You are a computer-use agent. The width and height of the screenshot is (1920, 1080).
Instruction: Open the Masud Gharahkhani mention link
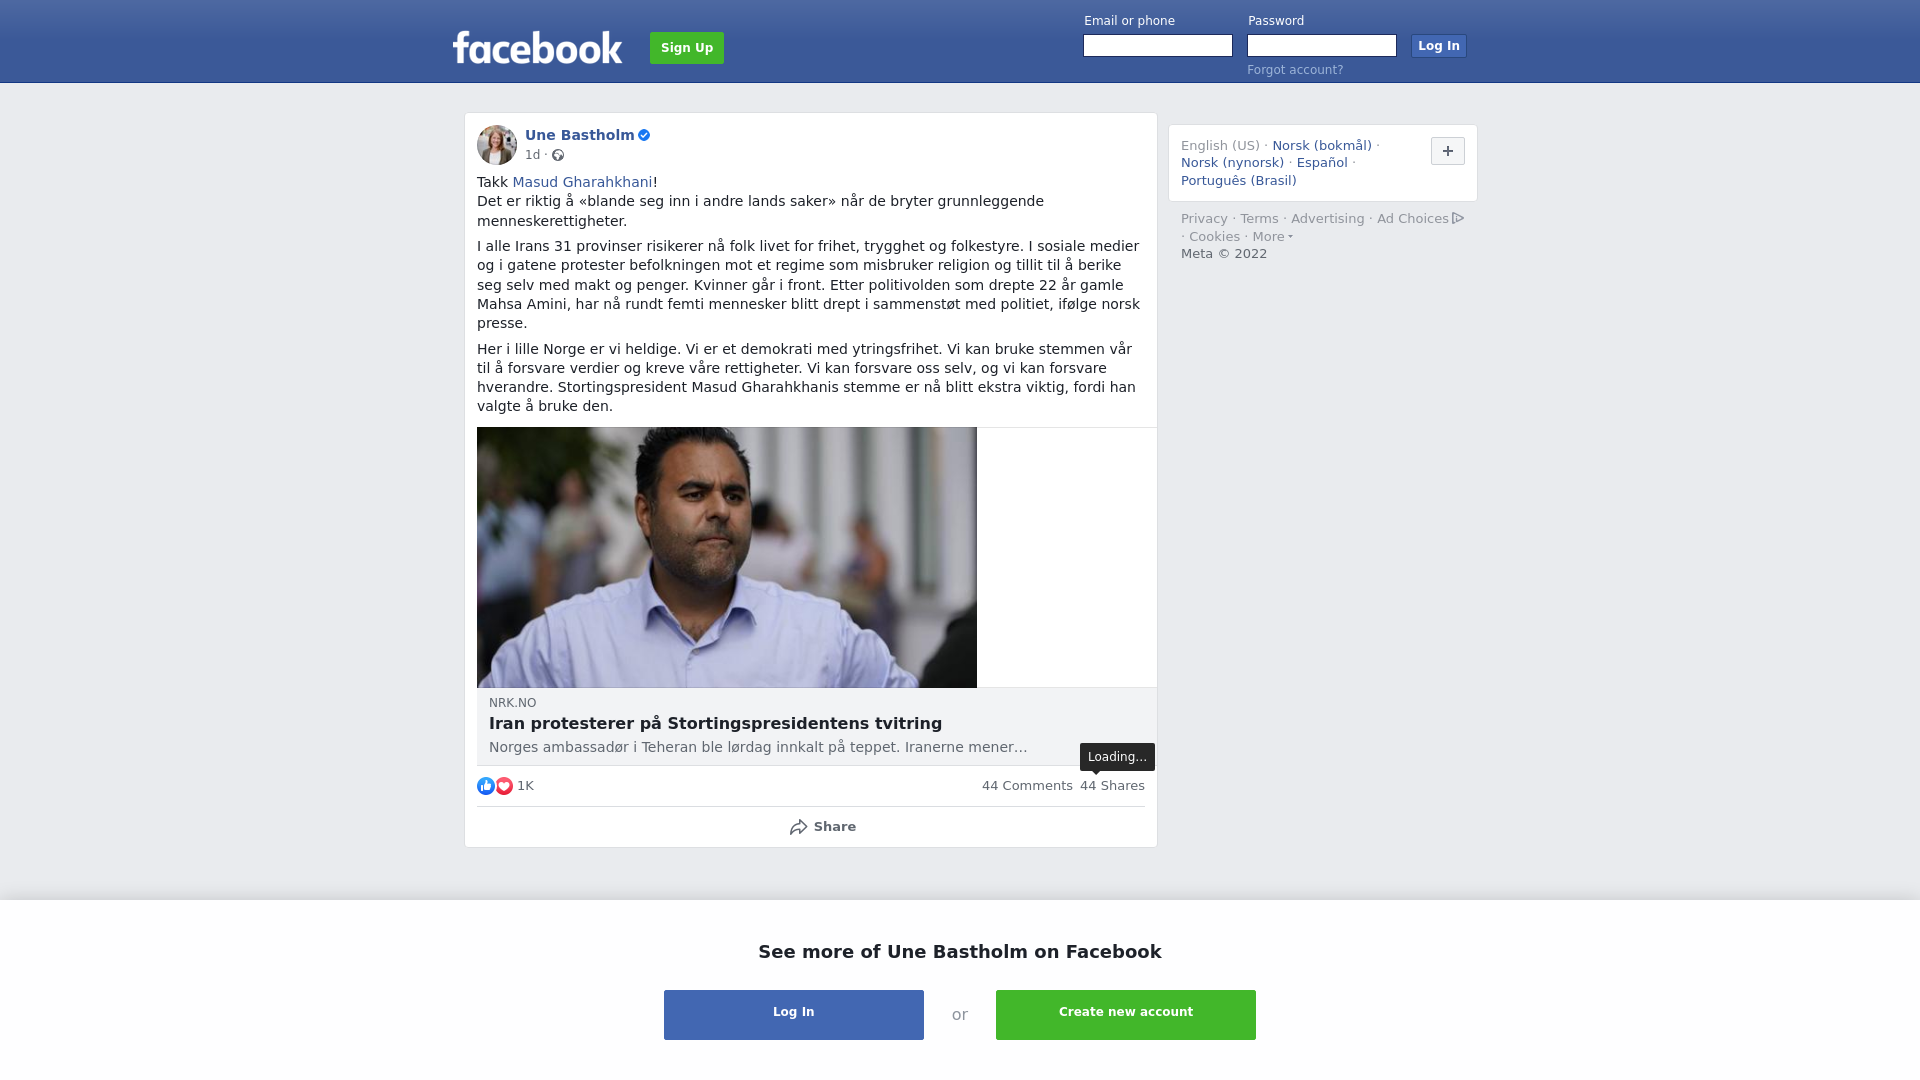[582, 182]
